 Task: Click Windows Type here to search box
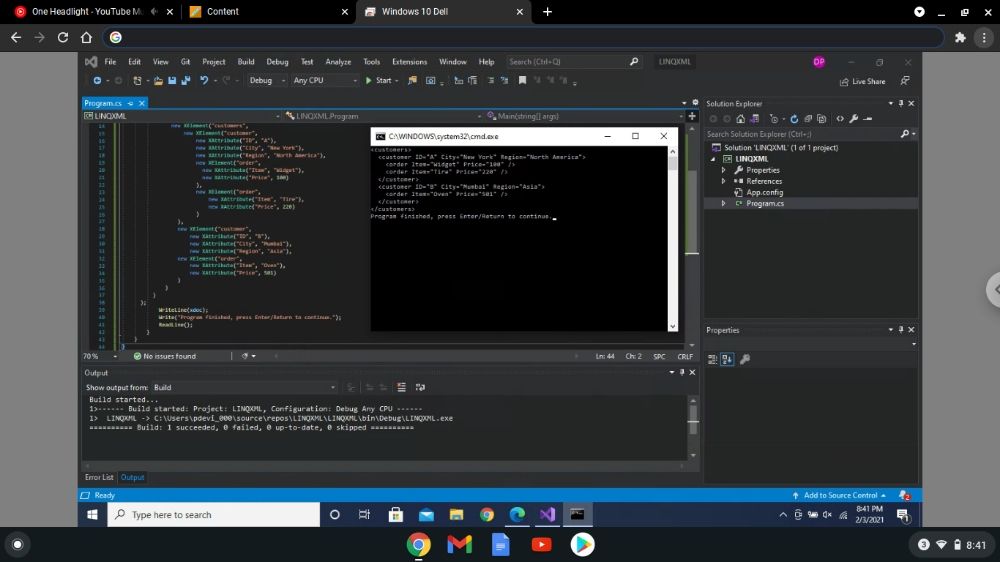214,514
